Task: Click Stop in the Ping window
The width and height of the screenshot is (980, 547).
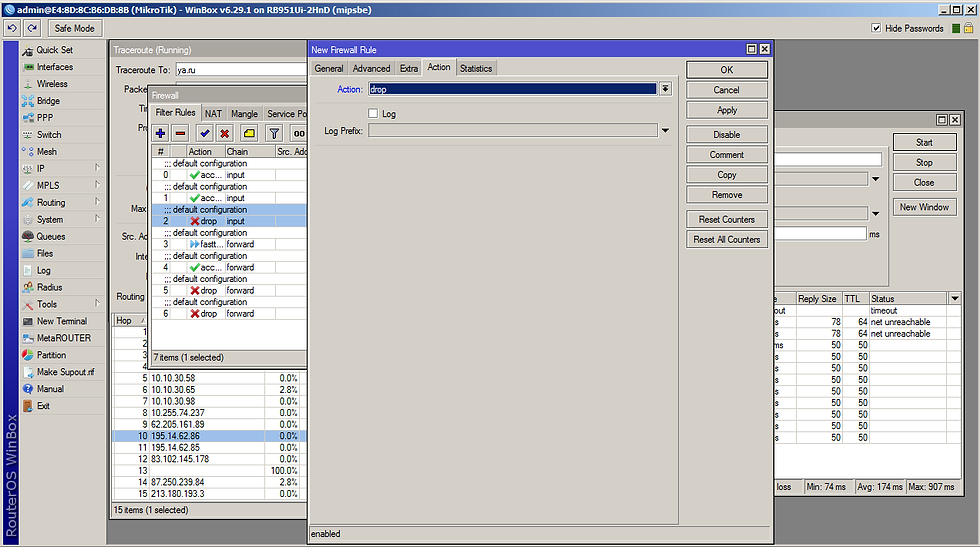Action: pyautogui.click(x=924, y=163)
